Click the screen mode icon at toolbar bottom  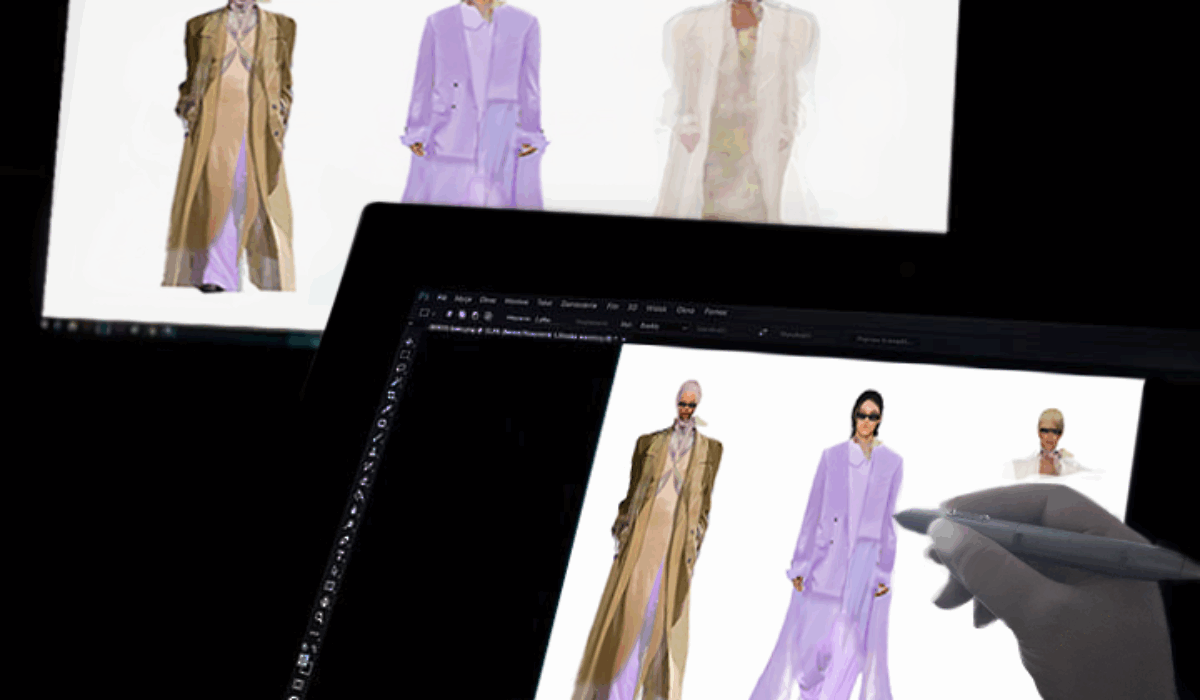click(294, 696)
